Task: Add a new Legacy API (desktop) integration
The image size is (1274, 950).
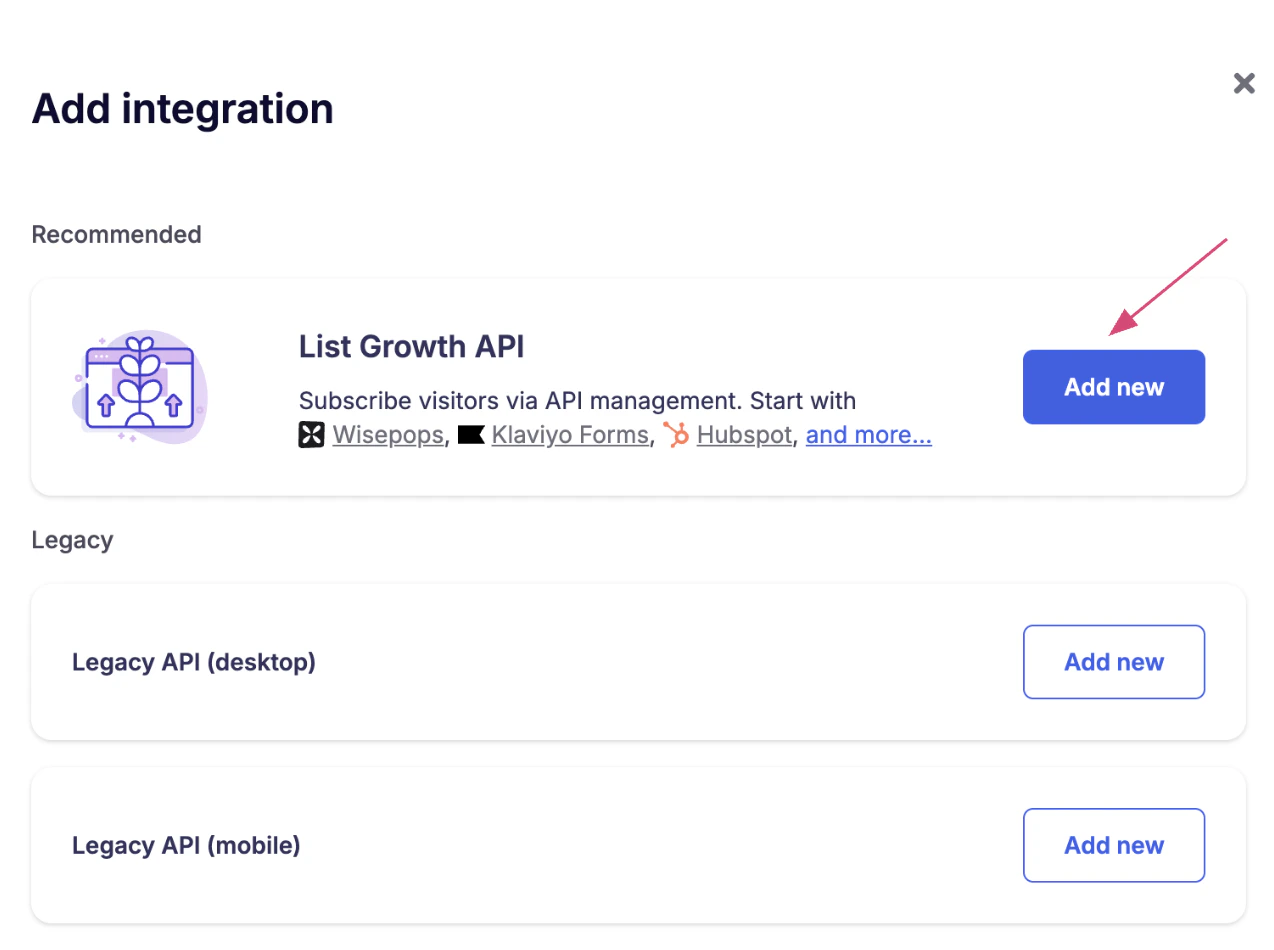Action: [1113, 661]
